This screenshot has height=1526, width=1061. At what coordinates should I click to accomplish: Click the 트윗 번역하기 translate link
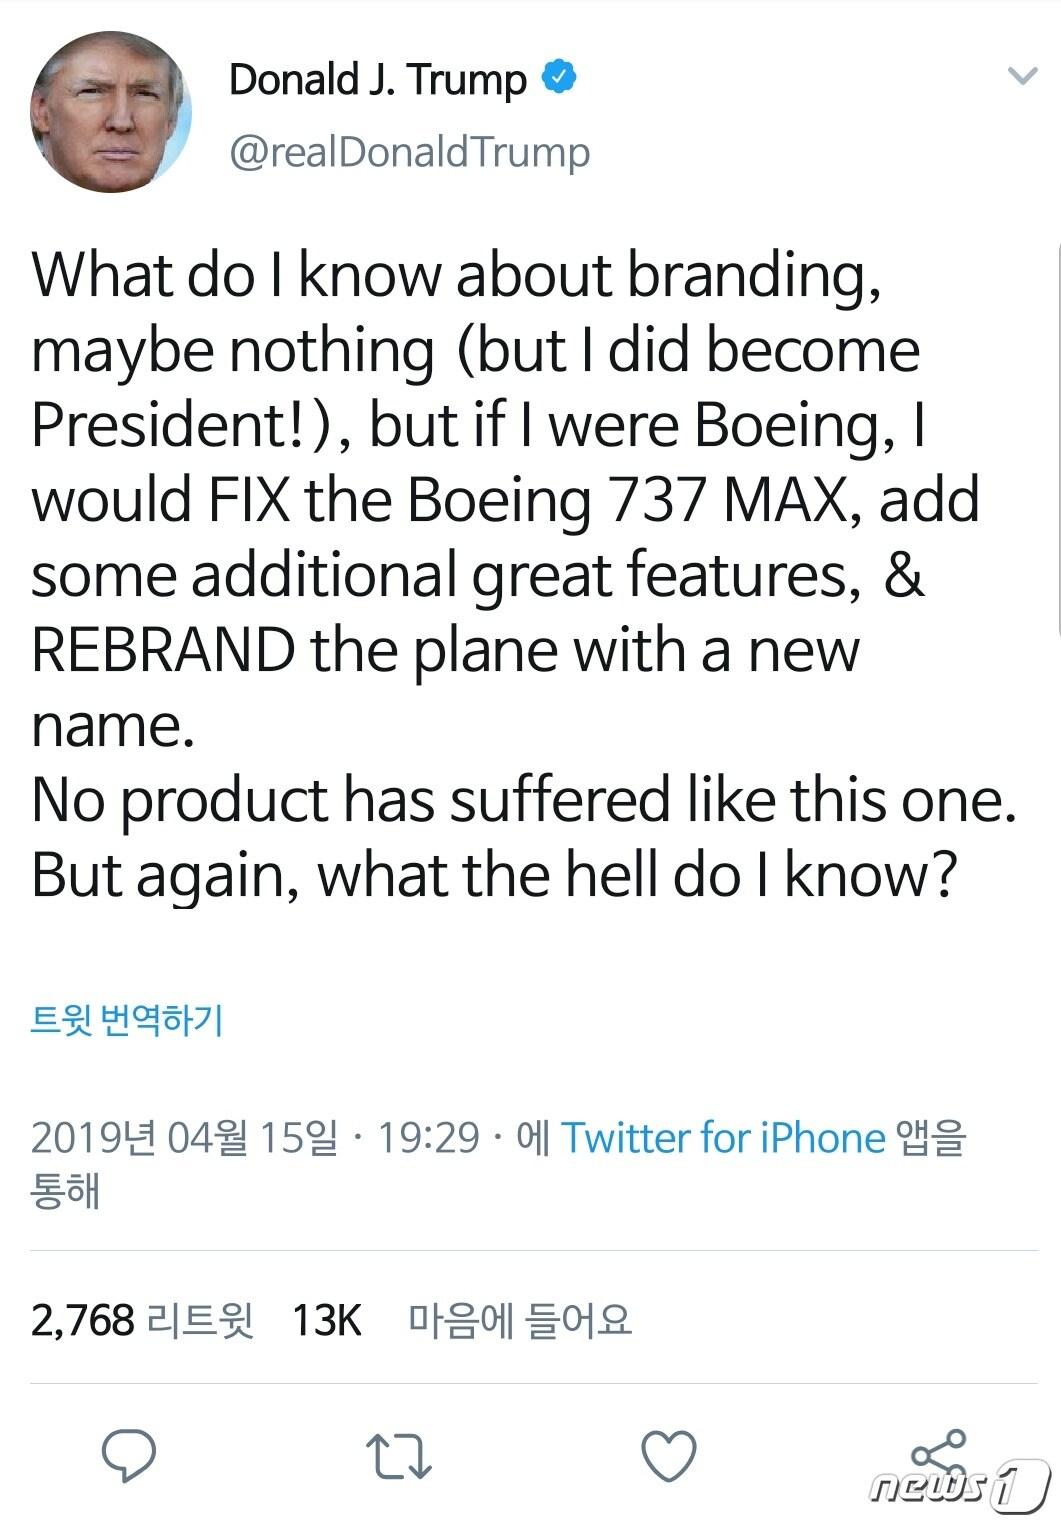[x=127, y=1019]
